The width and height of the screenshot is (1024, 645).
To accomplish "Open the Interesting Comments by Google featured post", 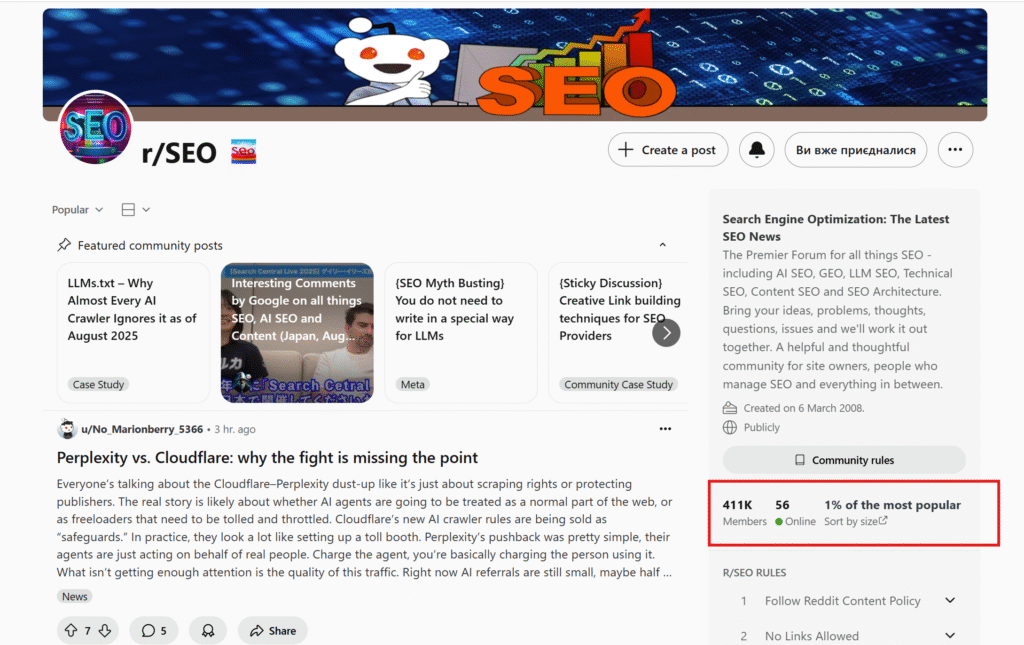I will coord(297,332).
